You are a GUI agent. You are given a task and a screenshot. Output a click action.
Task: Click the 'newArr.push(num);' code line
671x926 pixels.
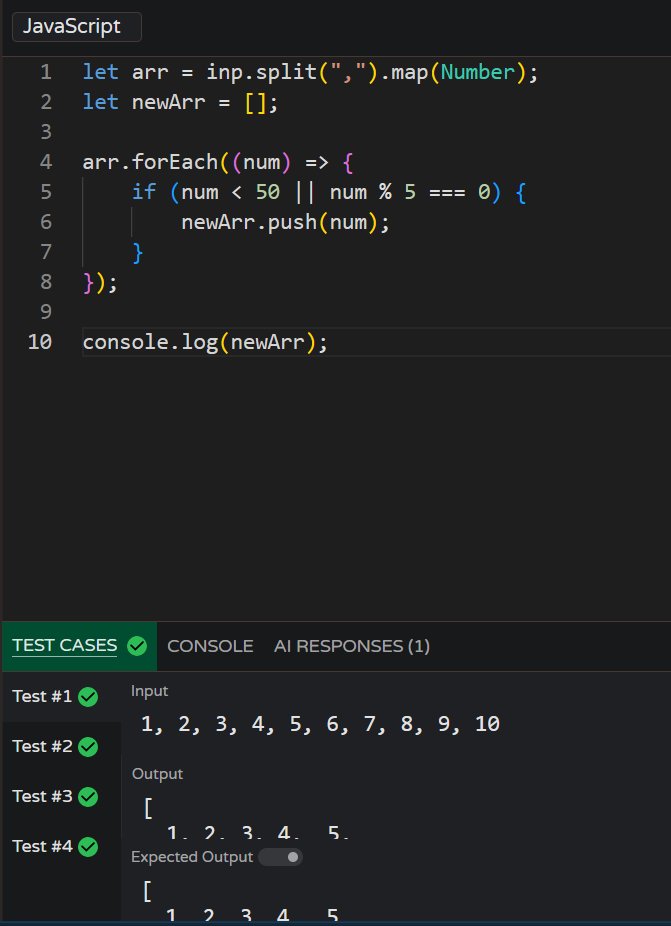coord(285,222)
